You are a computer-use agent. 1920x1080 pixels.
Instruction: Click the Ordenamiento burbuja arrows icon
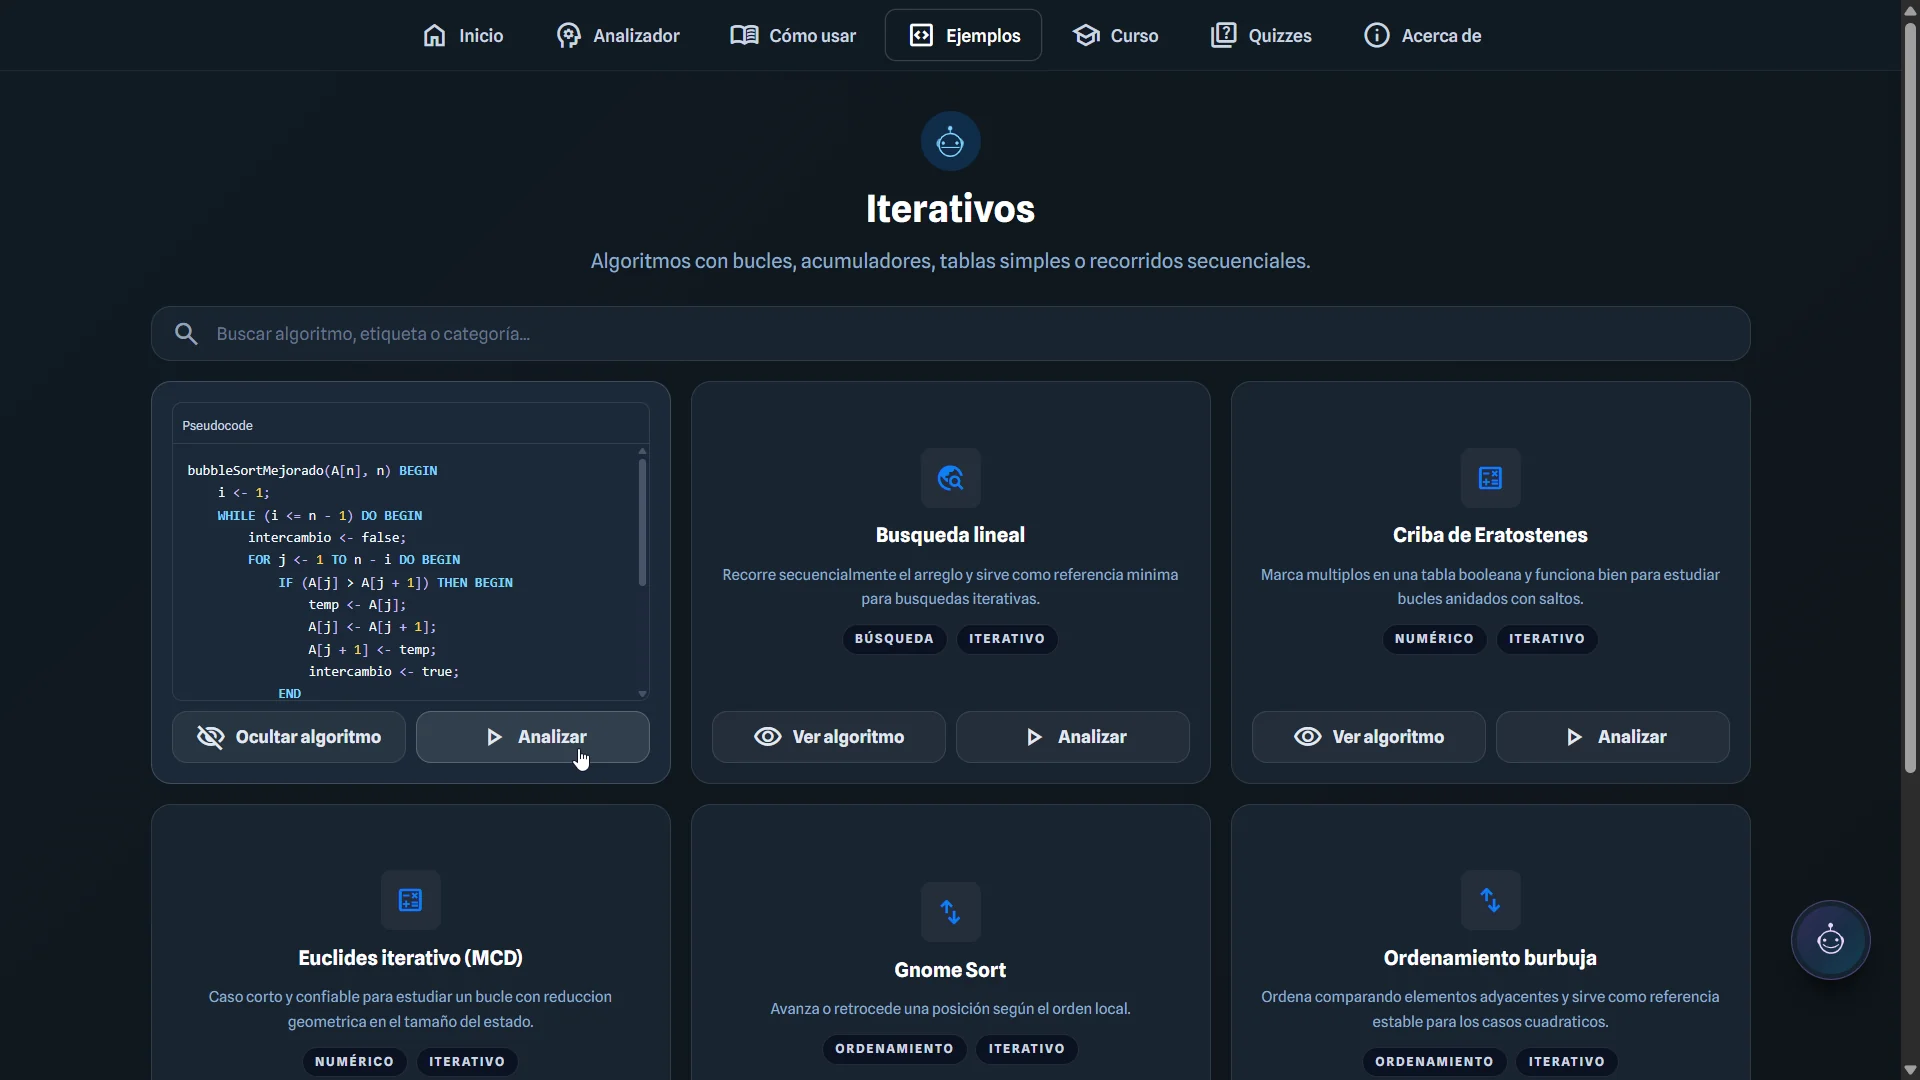1490,900
